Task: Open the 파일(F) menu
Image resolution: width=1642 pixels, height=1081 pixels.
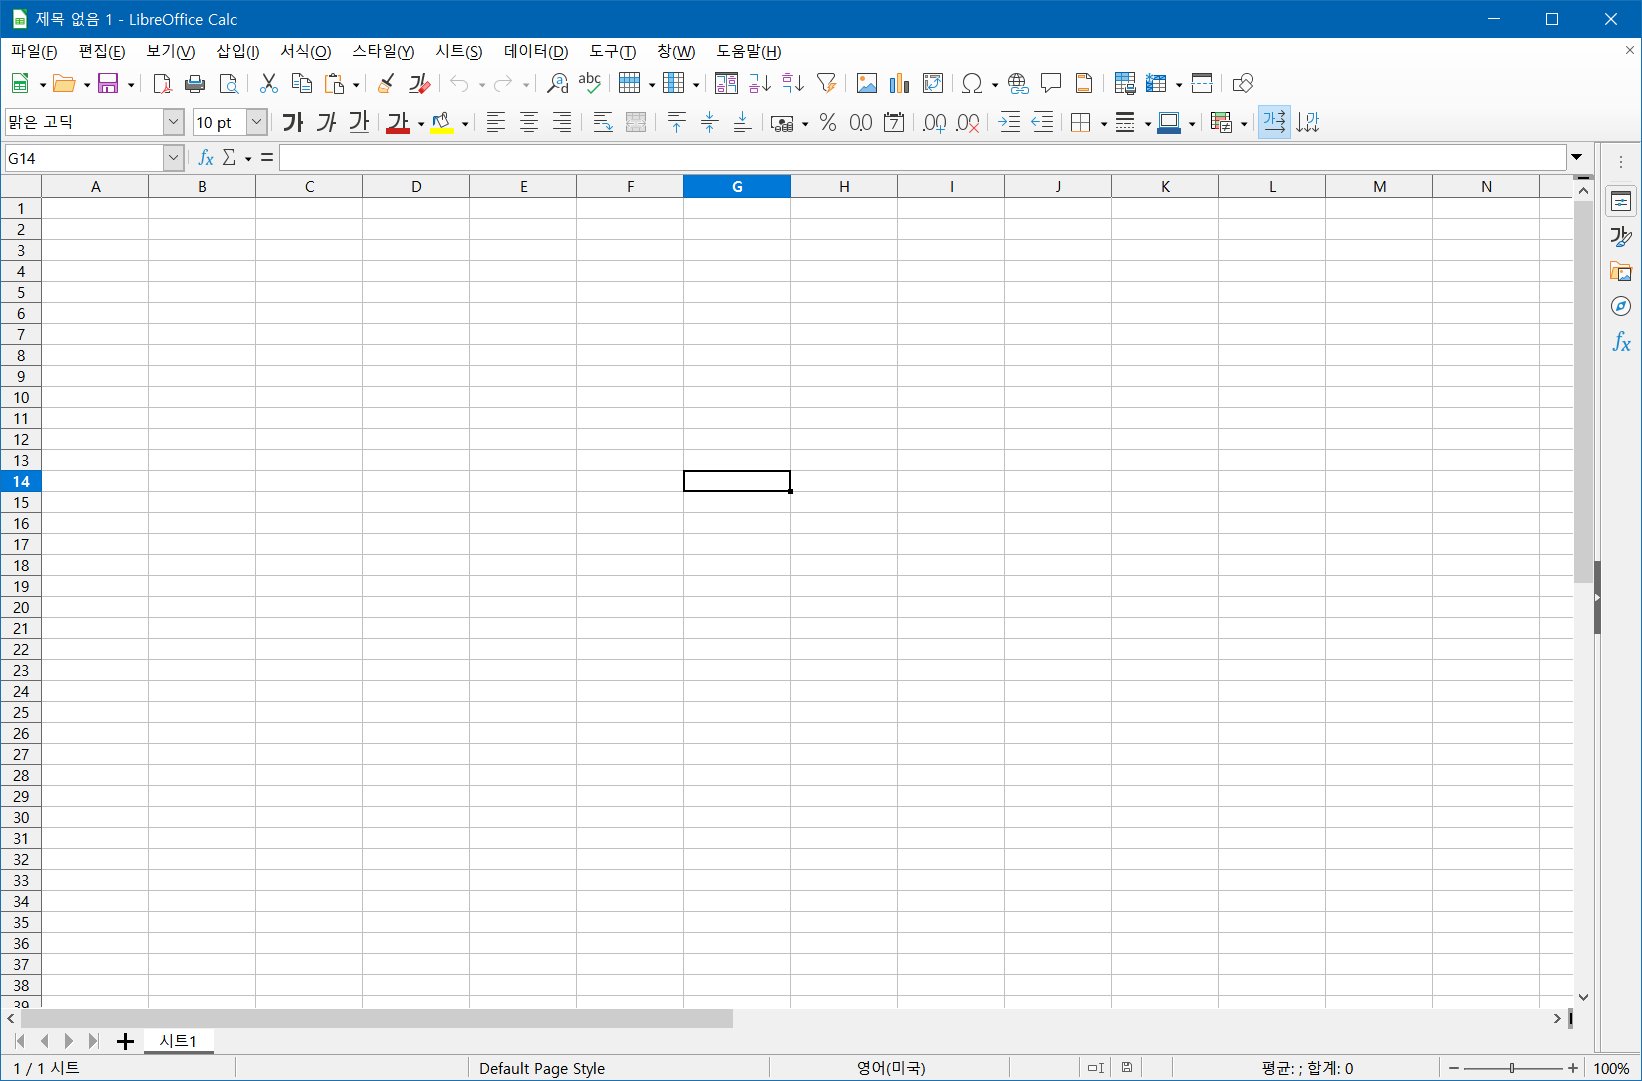Action: click(x=34, y=51)
